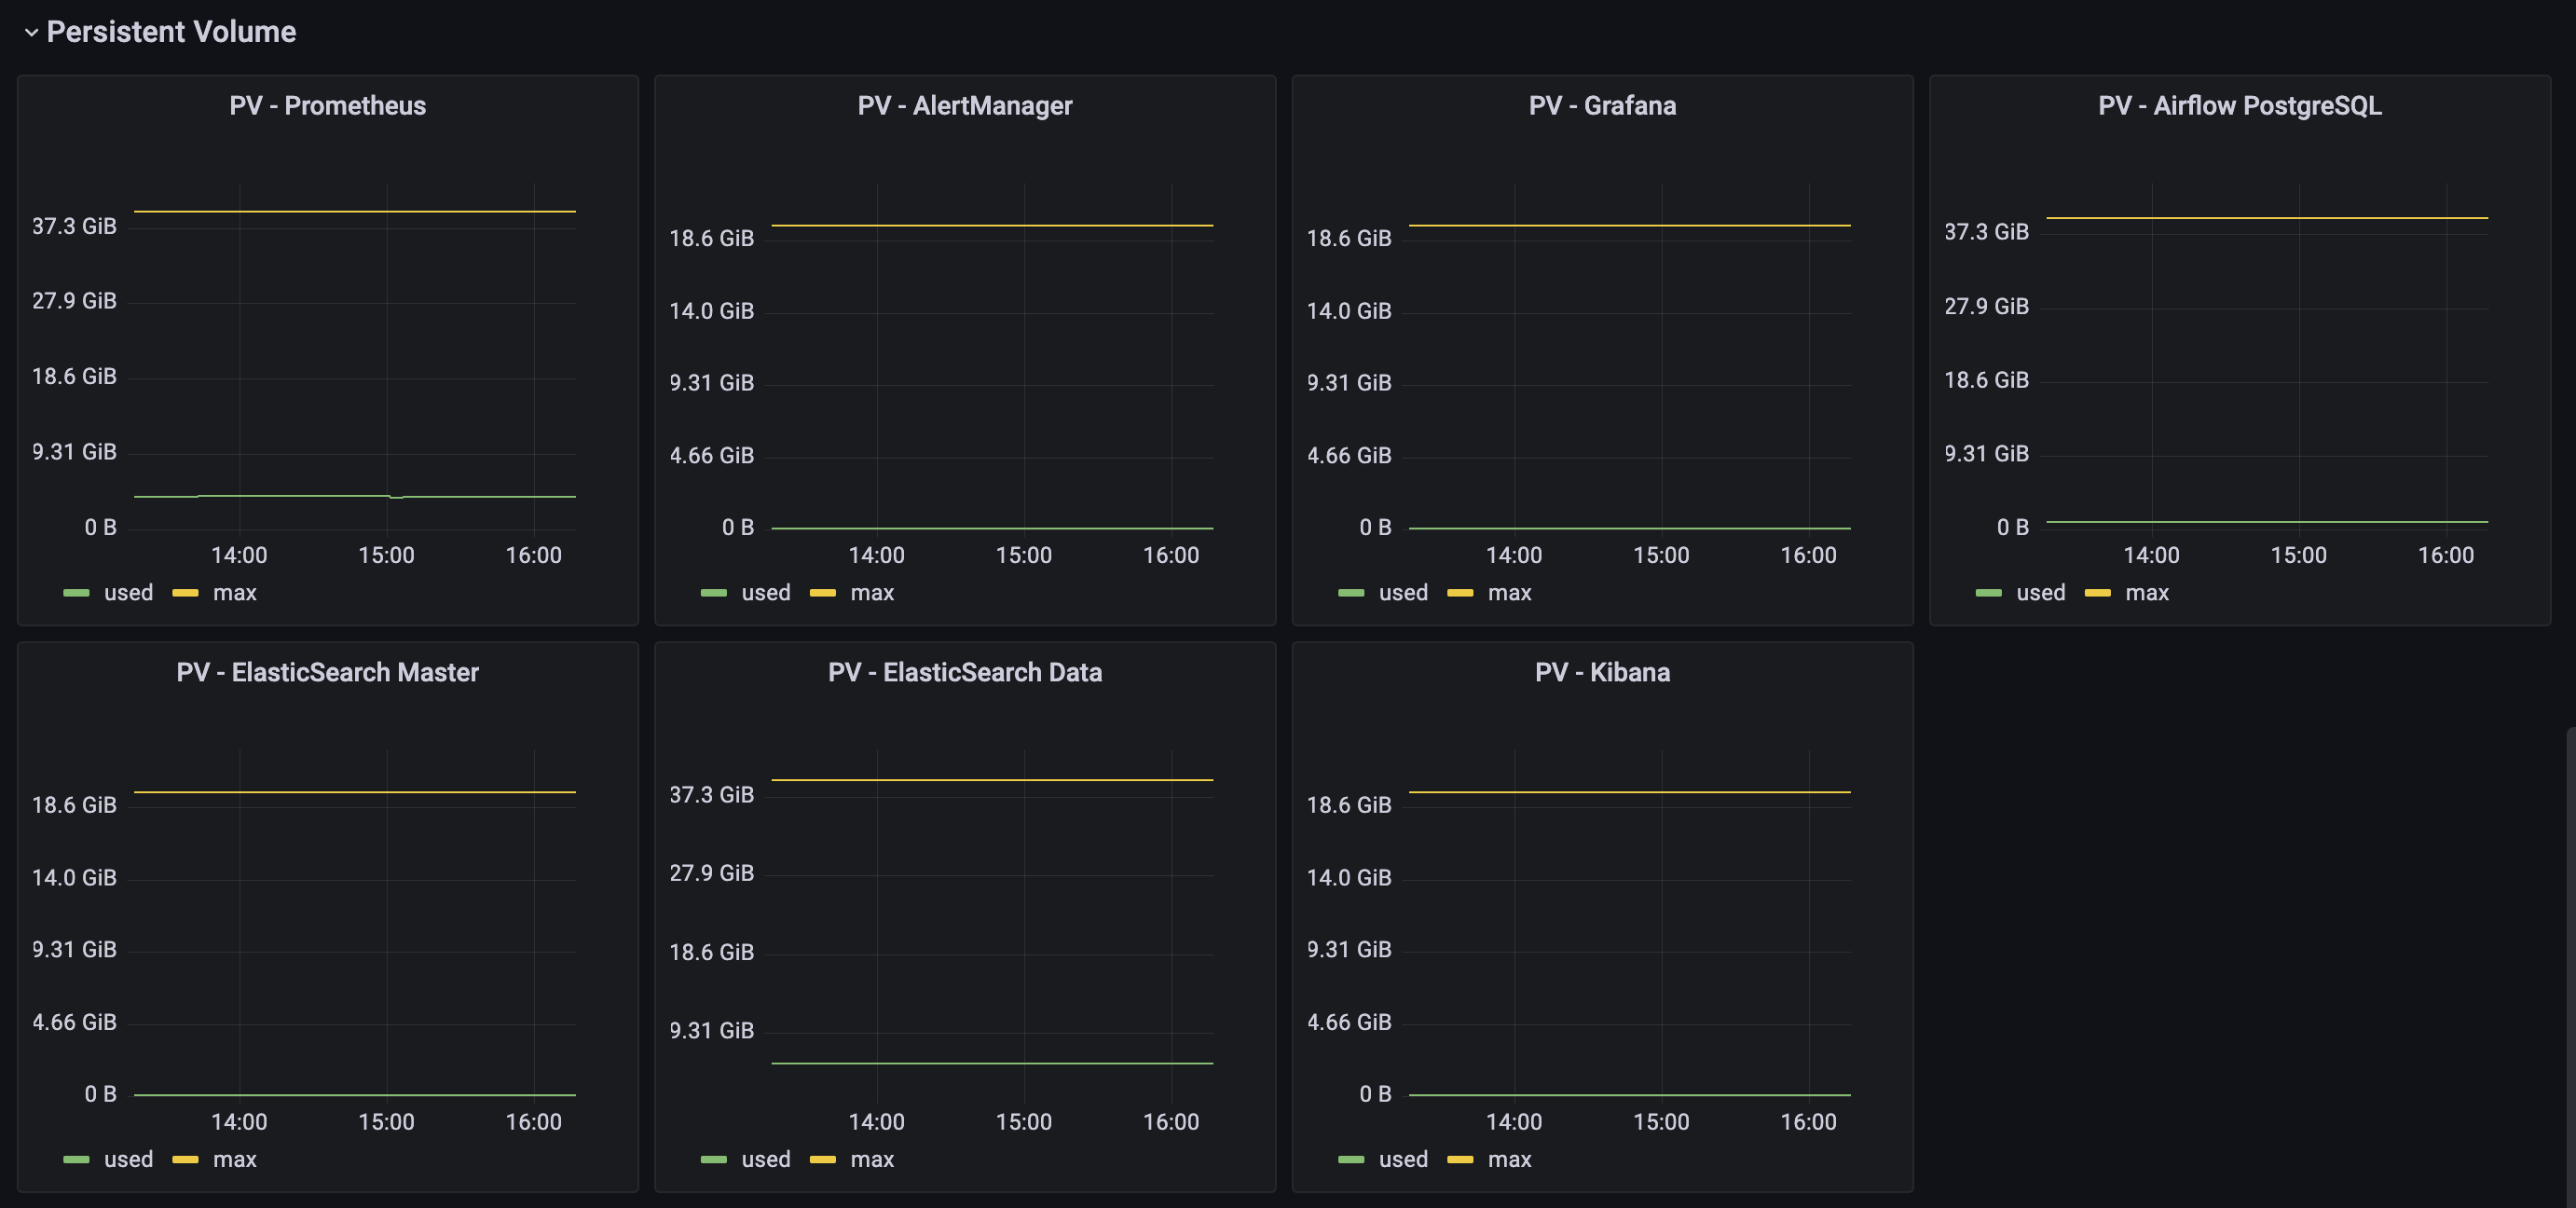Viewport: 2576px width, 1208px height.
Task: Click the dashboard vertical scrollbar
Action: point(2570,960)
